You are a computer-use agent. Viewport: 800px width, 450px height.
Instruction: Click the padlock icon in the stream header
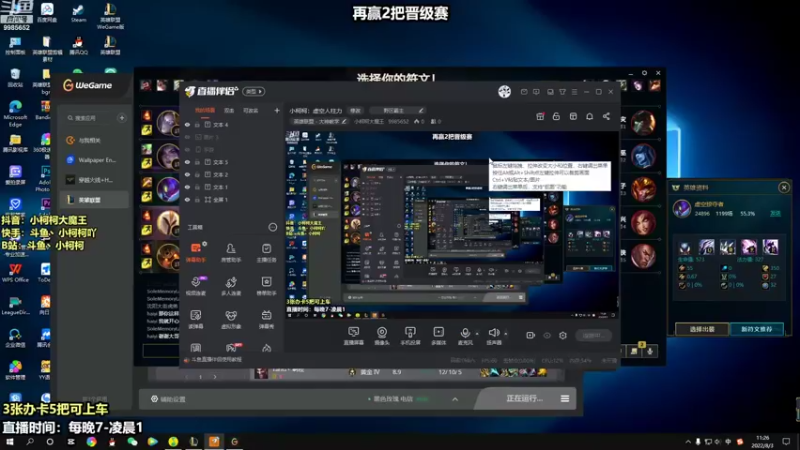pyautogui.click(x=556, y=116)
